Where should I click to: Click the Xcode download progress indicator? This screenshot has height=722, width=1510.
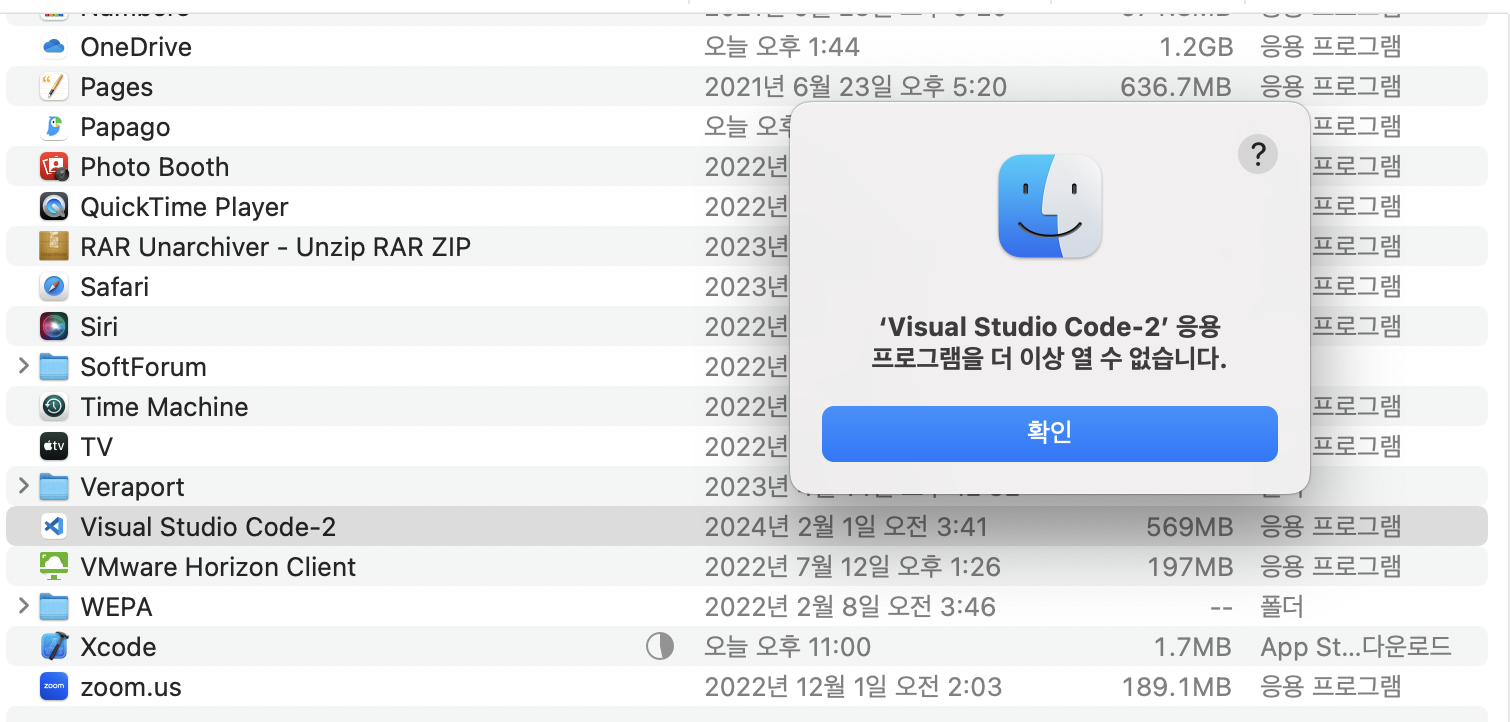(660, 647)
